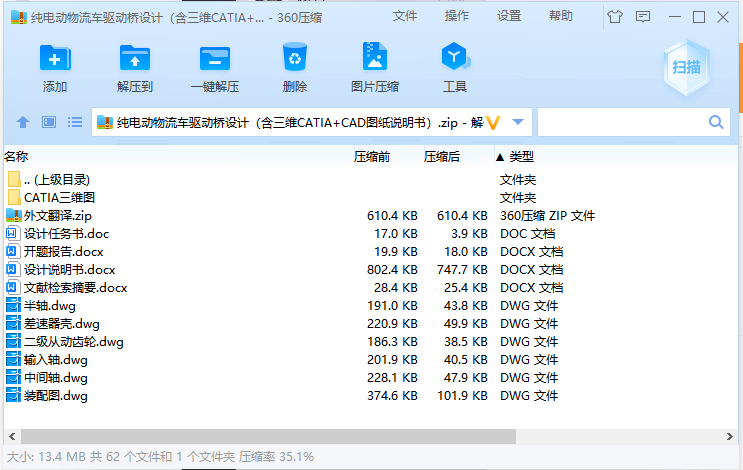Open the 图片压缩 image compression tool
The height and width of the screenshot is (470, 743).
374,57
